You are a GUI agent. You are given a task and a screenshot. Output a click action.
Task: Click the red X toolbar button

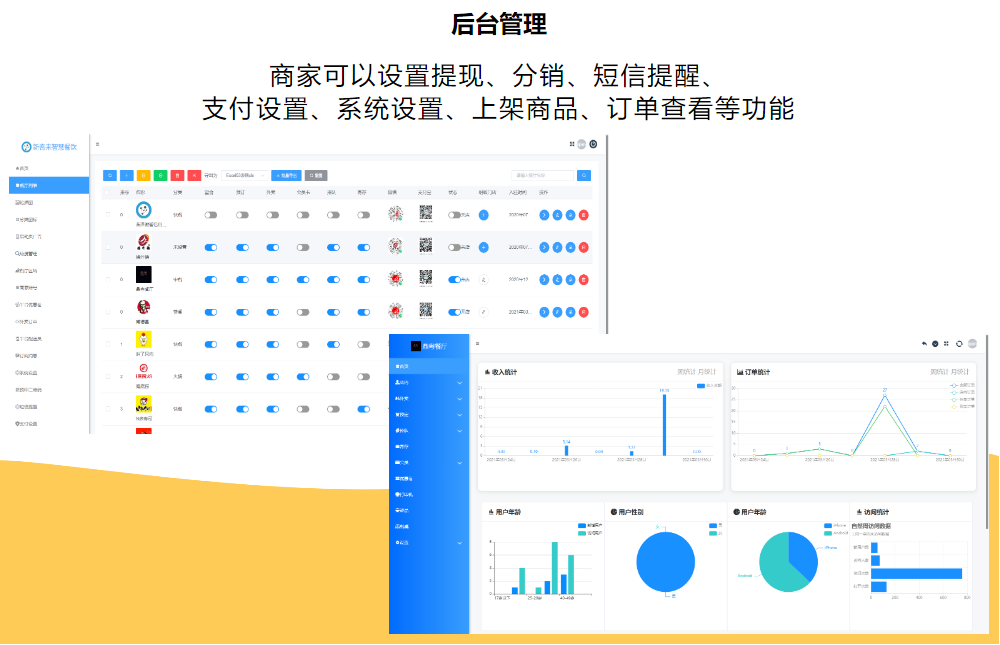pyautogui.click(x=195, y=175)
